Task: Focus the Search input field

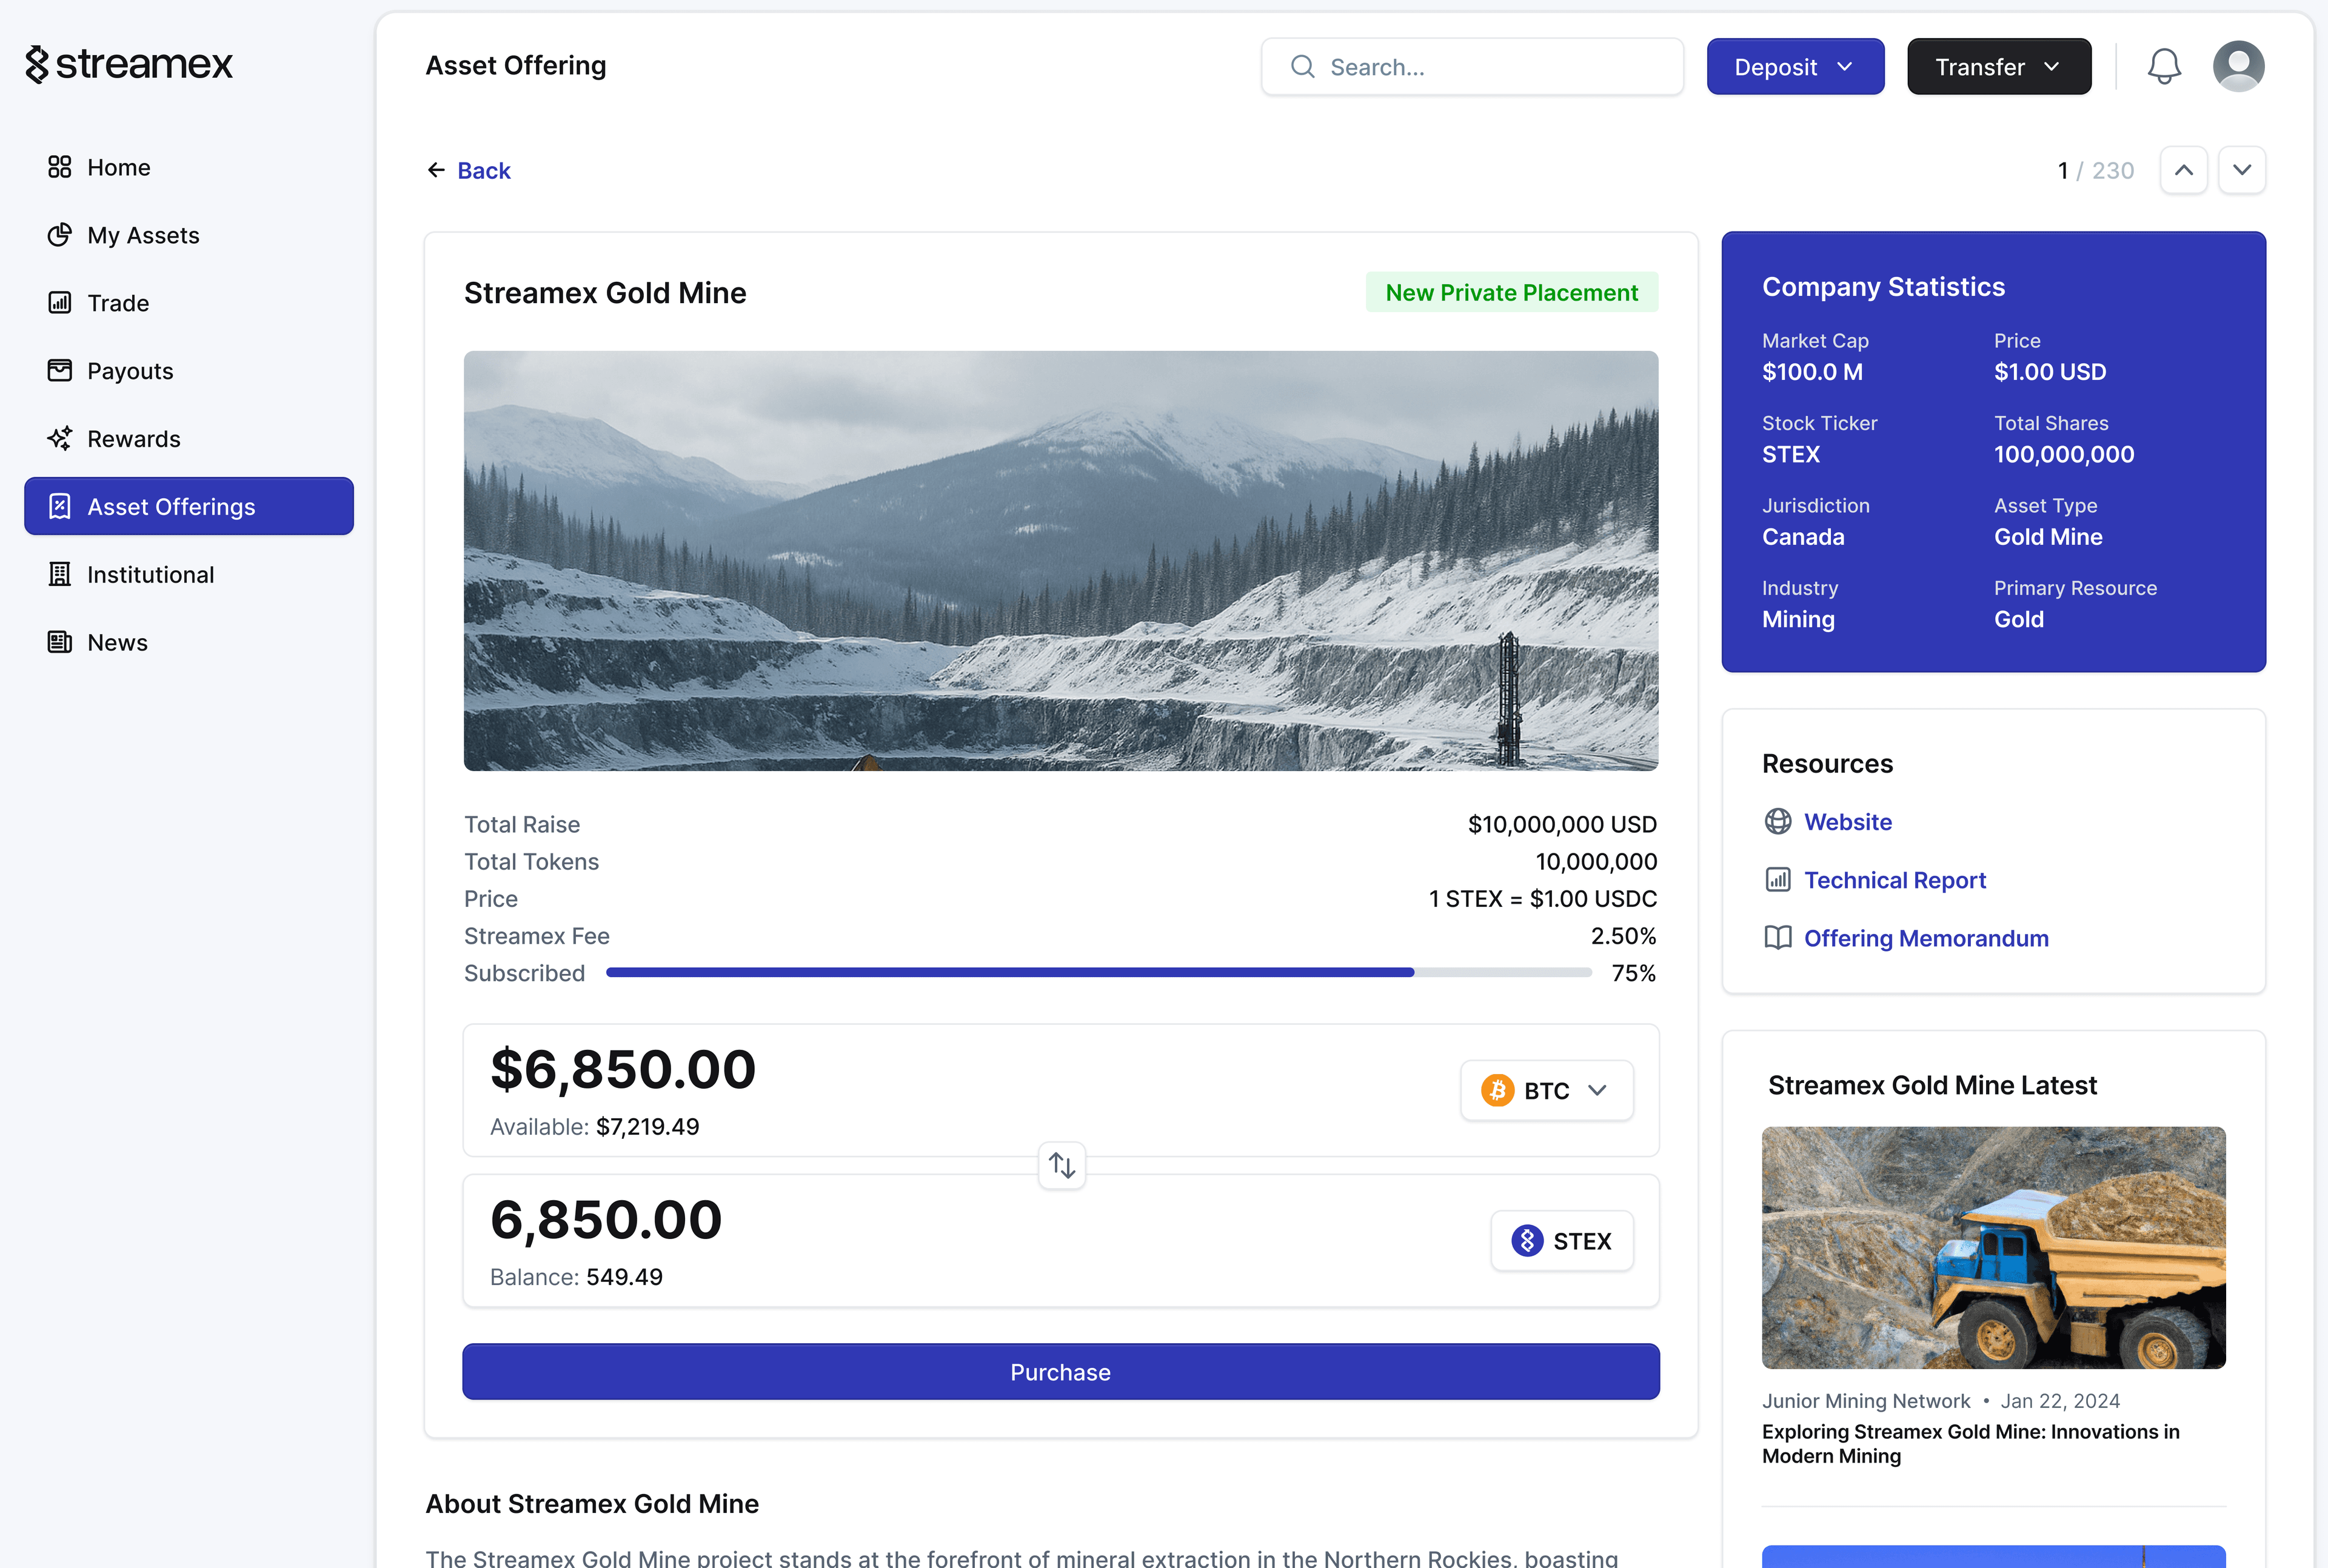Action: coord(1472,67)
